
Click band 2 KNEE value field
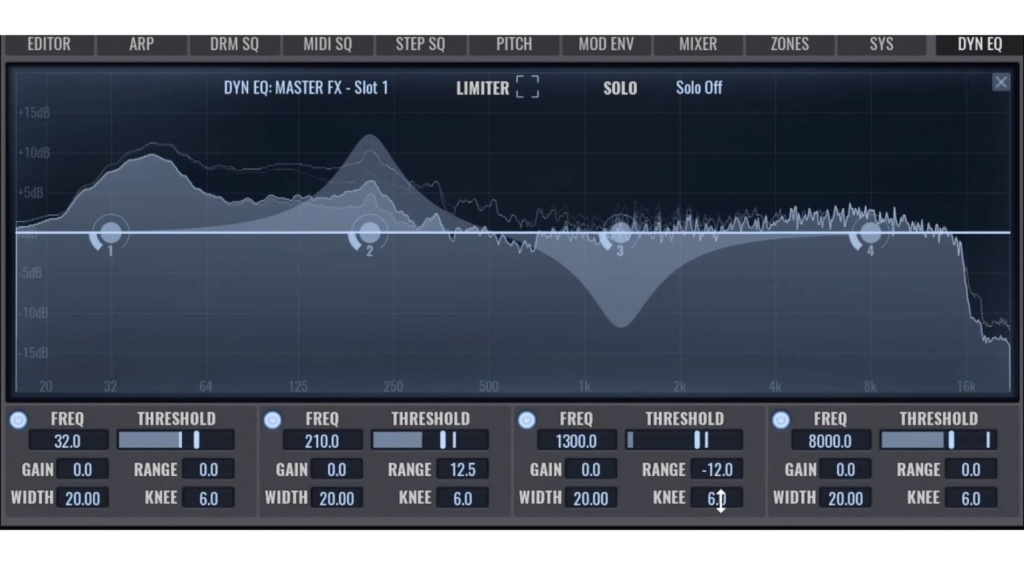[462, 498]
